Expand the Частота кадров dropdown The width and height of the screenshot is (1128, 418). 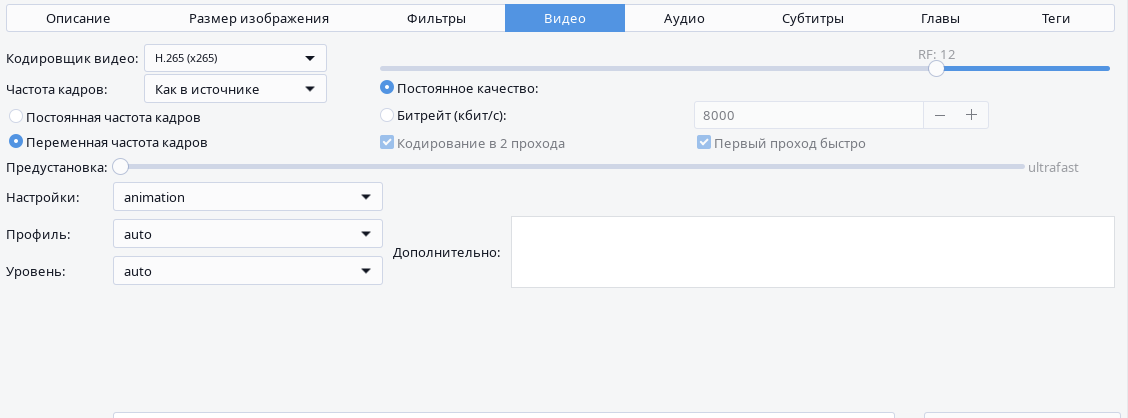(235, 89)
